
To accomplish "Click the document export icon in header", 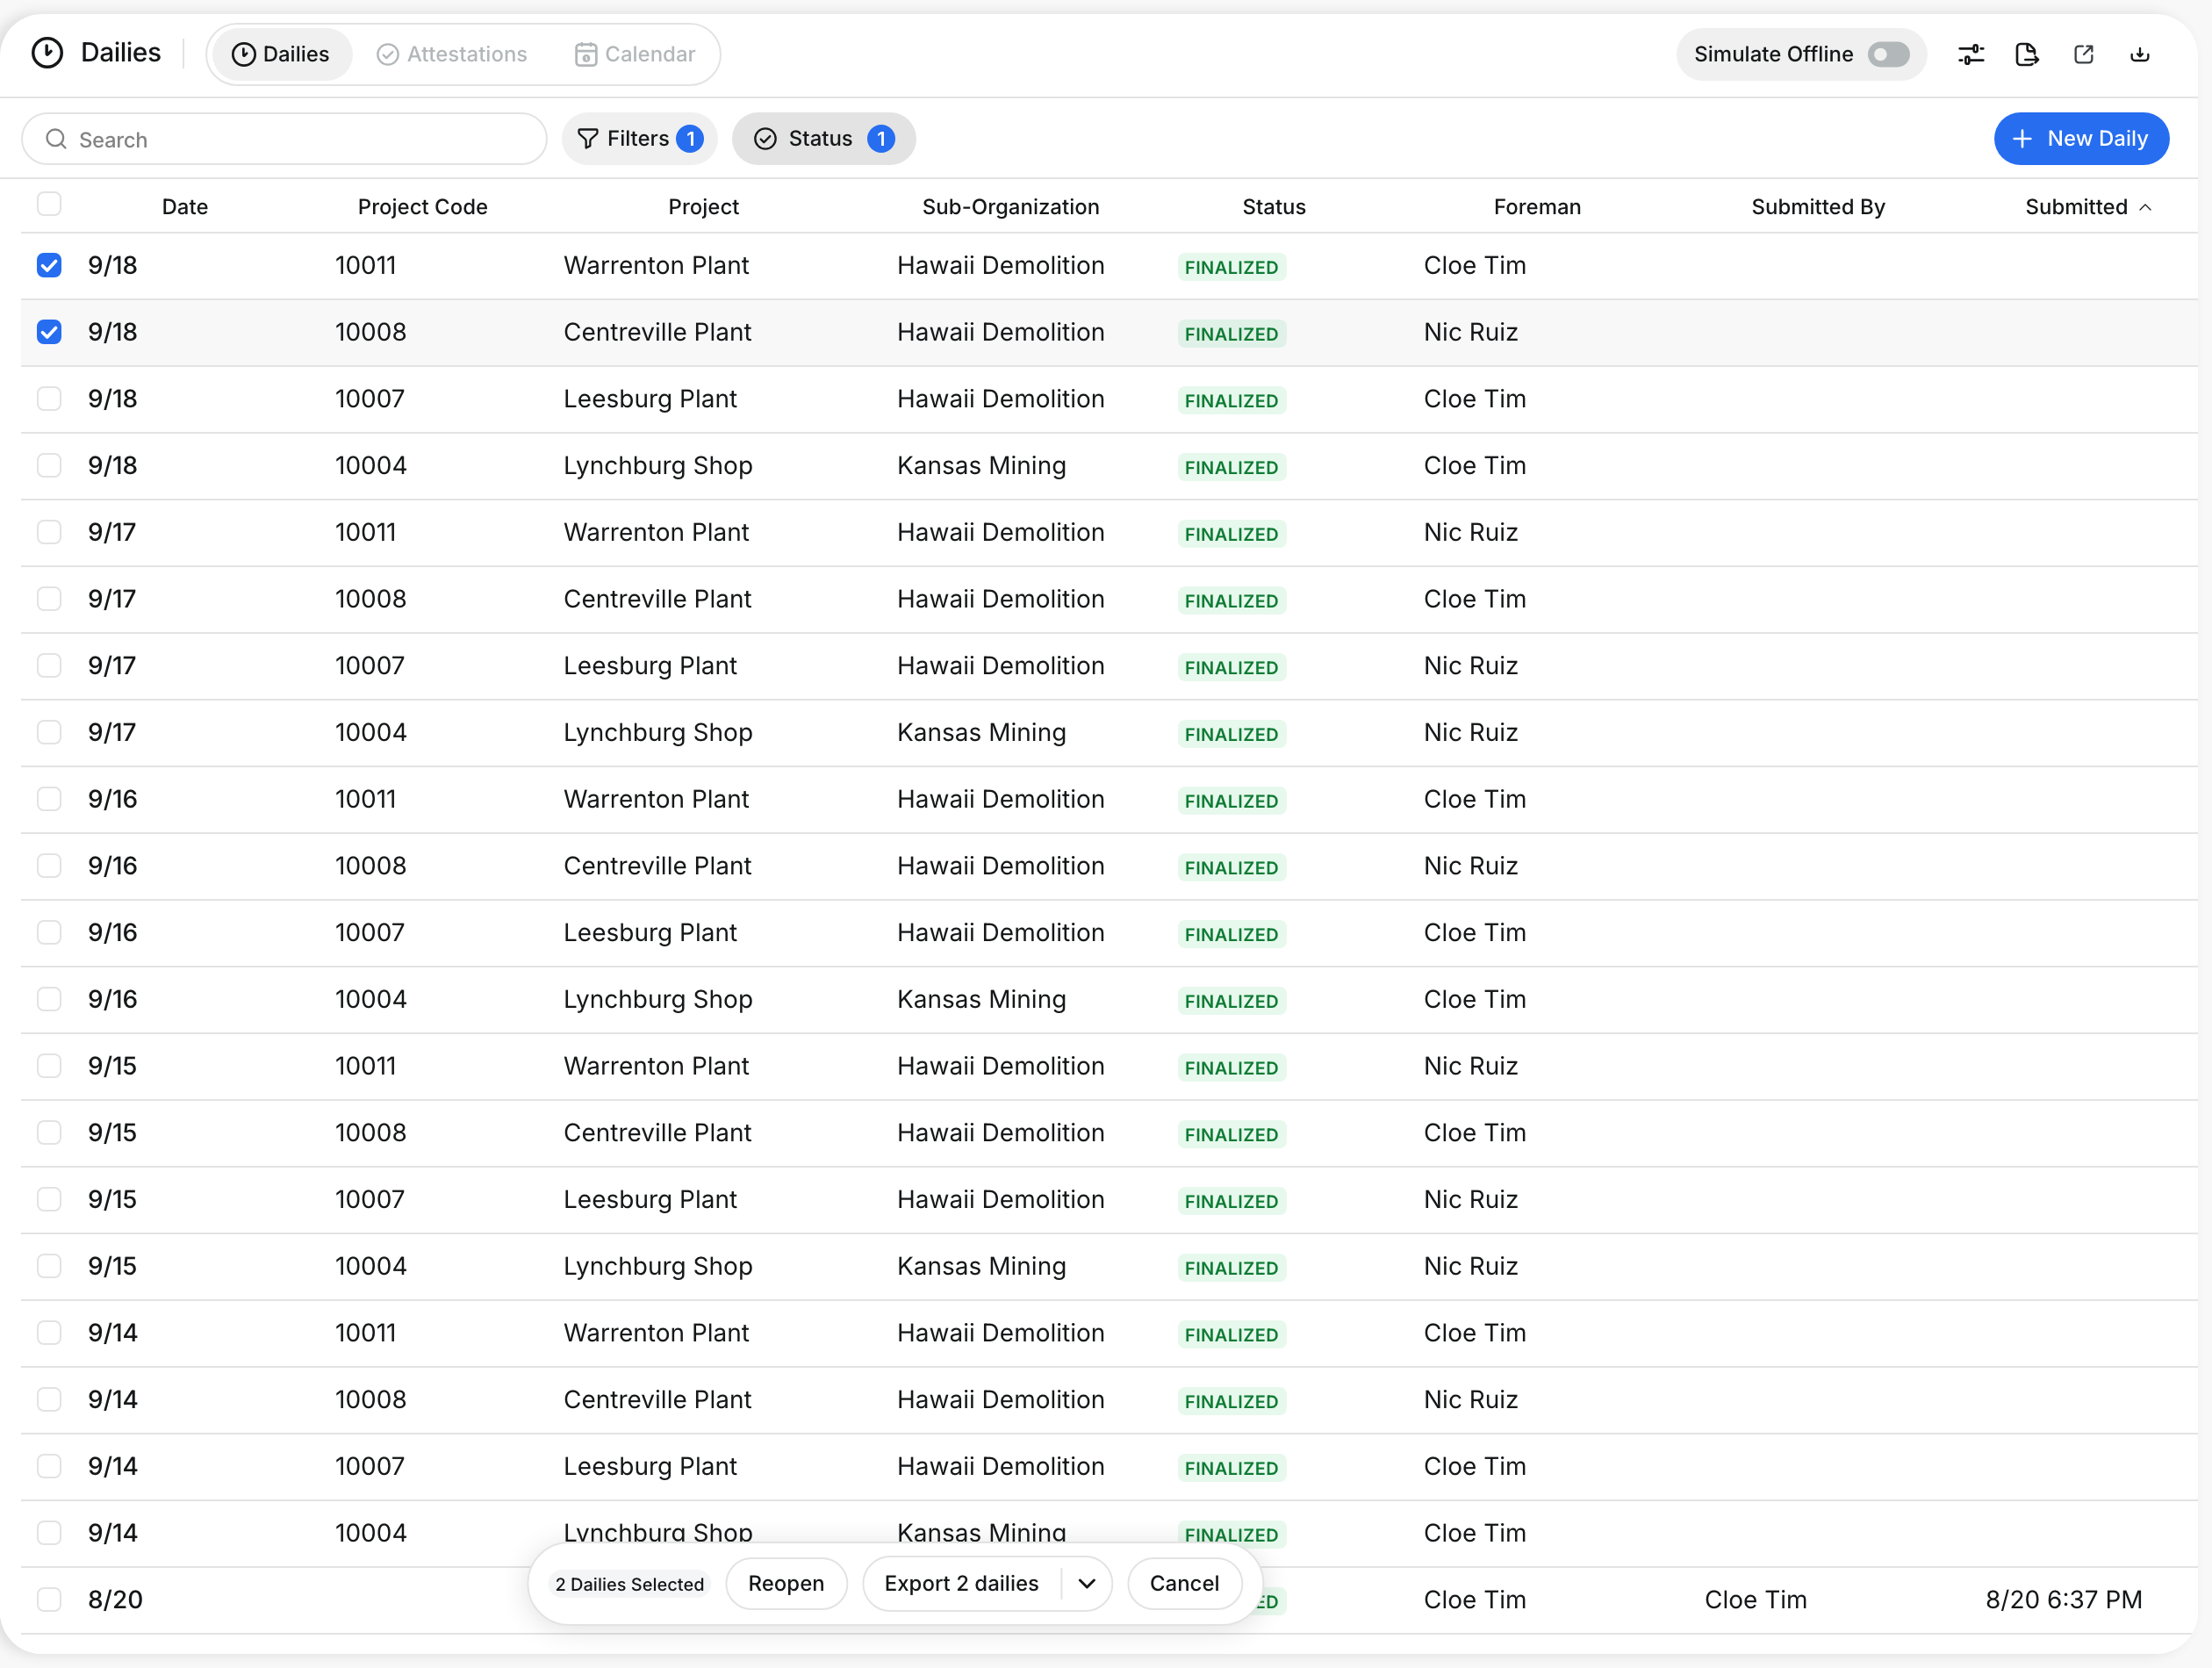I will pyautogui.click(x=2026, y=54).
